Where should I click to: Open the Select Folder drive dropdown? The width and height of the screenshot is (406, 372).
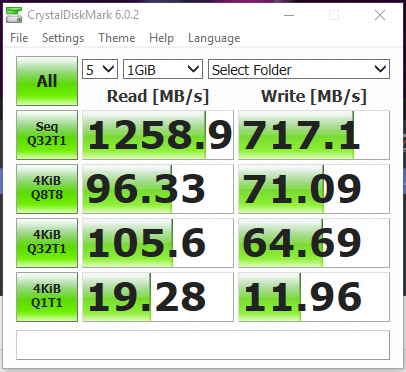click(x=299, y=69)
